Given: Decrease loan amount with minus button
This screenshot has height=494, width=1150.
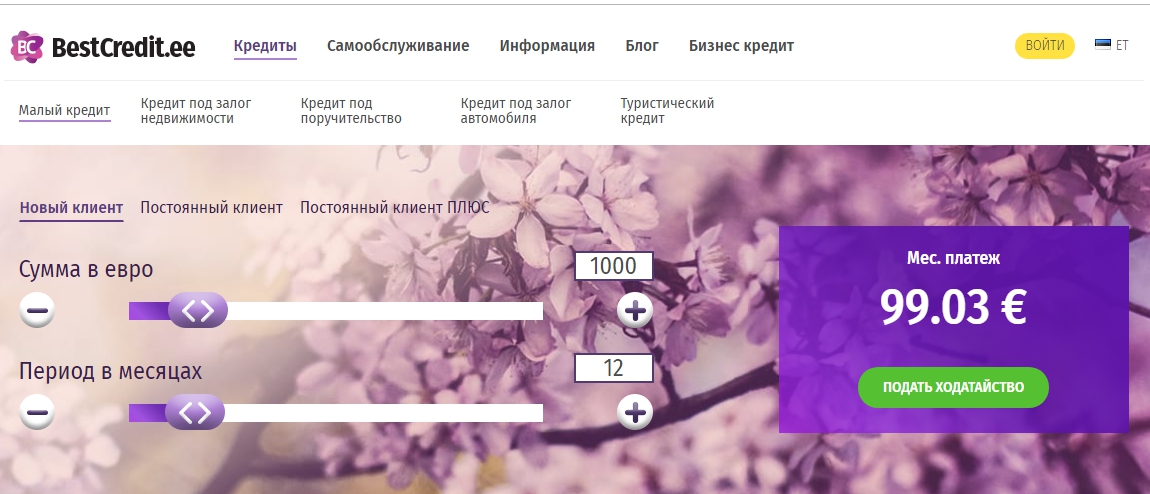Looking at the screenshot, I should click(x=37, y=311).
